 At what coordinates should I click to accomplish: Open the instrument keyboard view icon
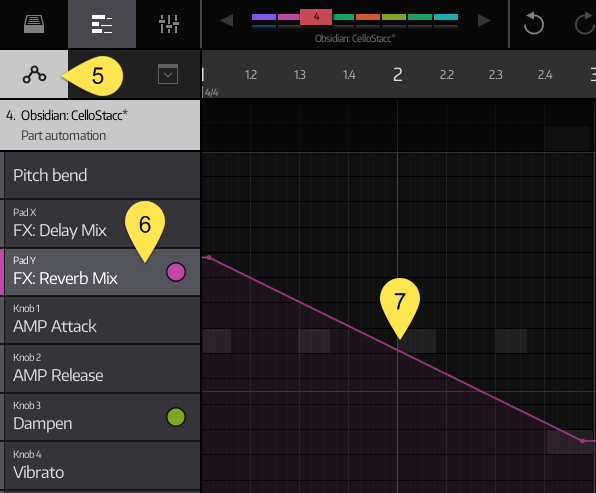(x=34, y=24)
